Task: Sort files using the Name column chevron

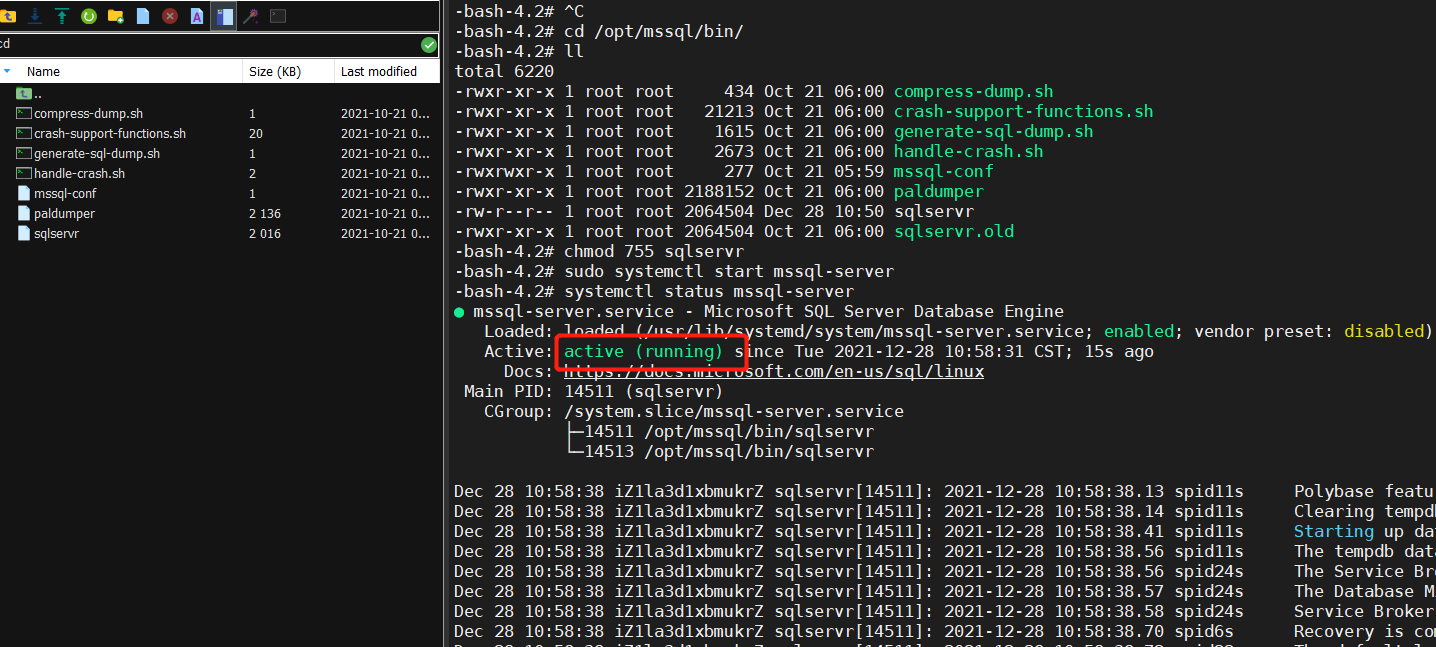Action: 9,71
